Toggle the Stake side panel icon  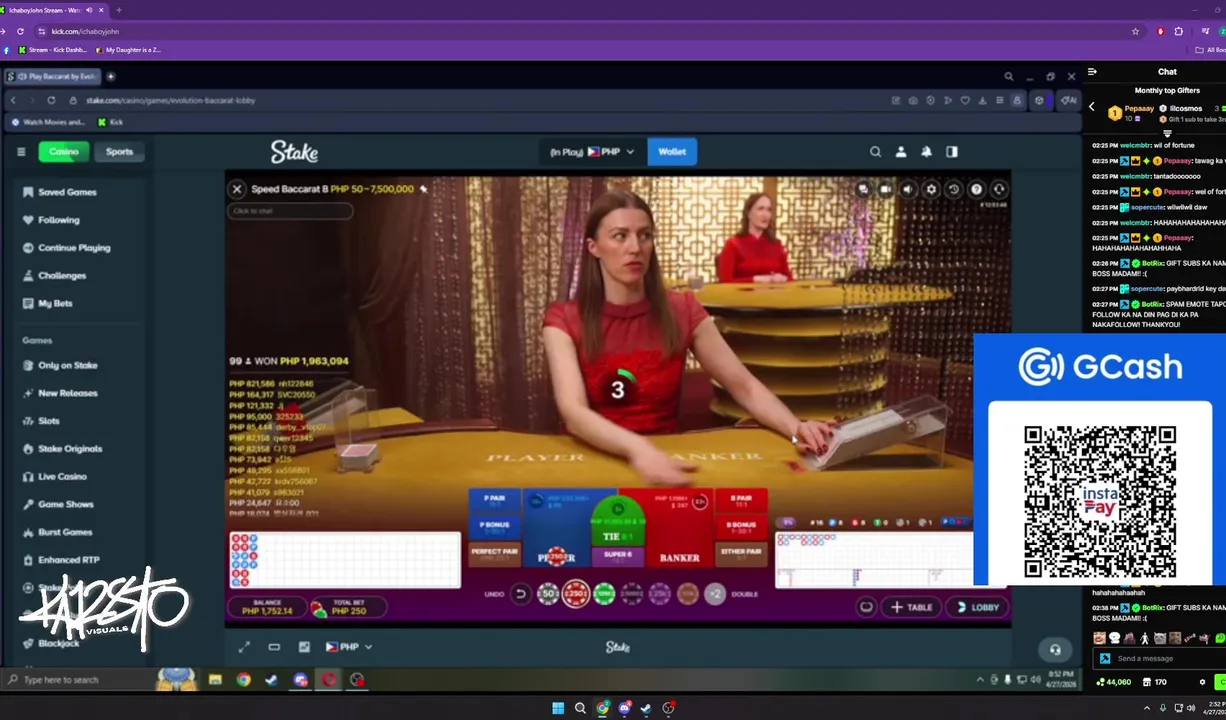click(x=952, y=152)
